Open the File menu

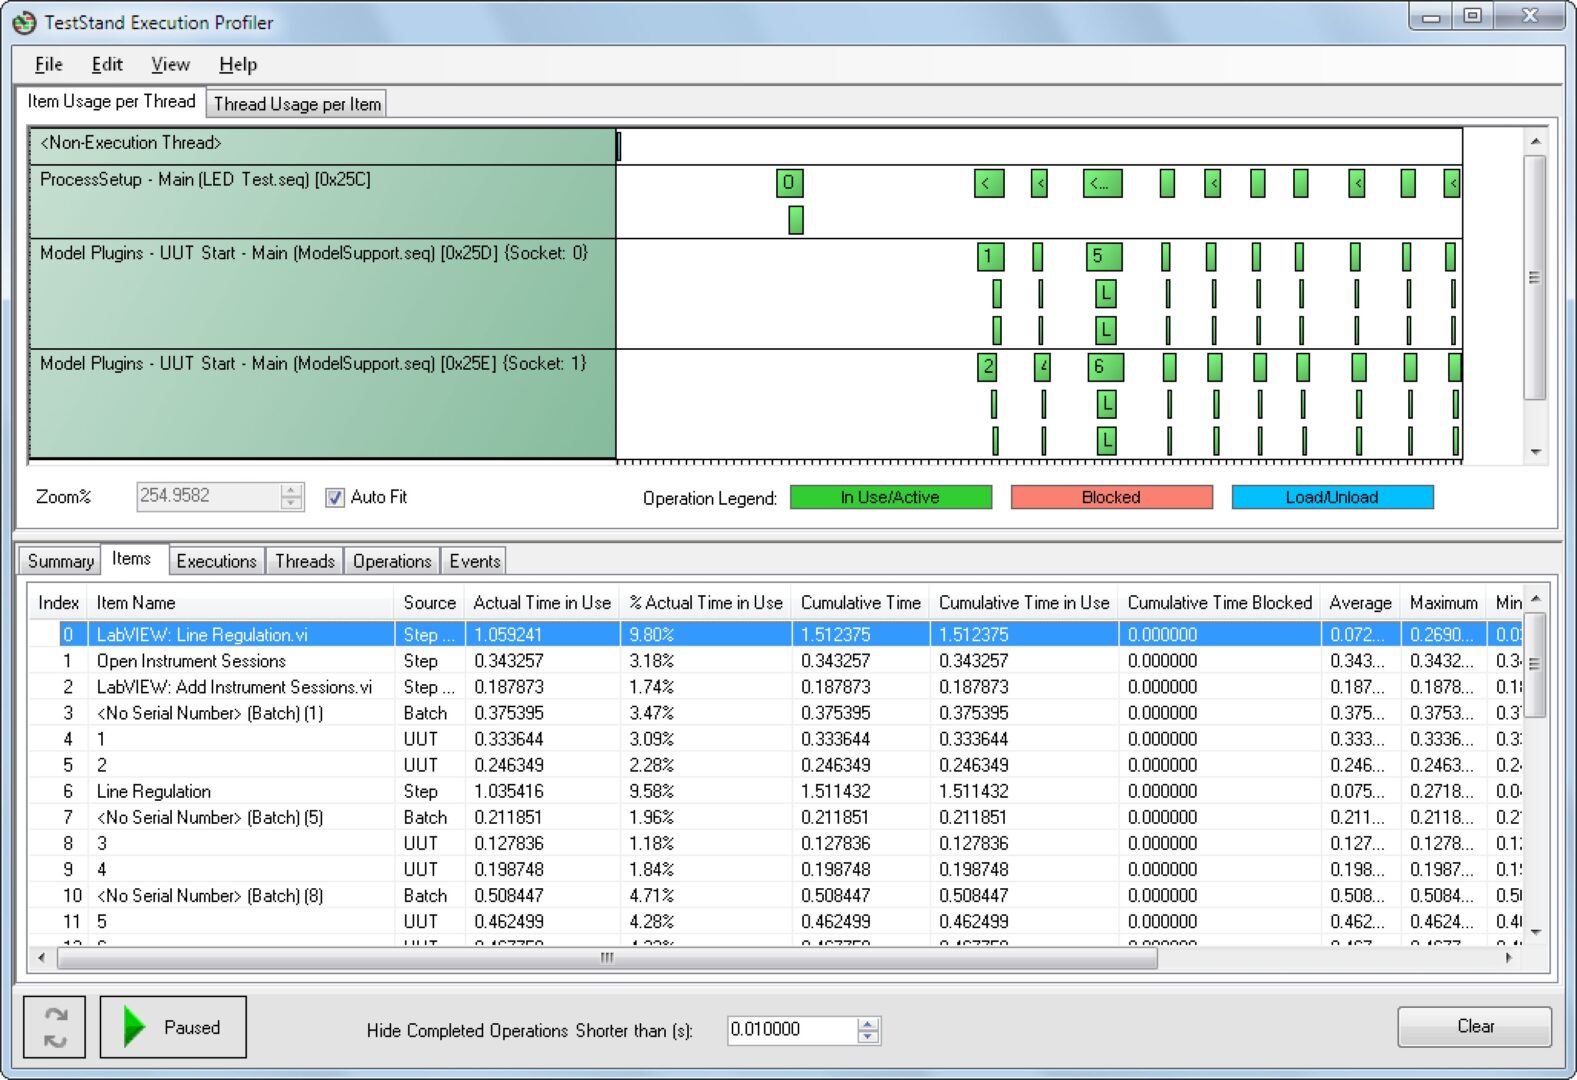[48, 65]
